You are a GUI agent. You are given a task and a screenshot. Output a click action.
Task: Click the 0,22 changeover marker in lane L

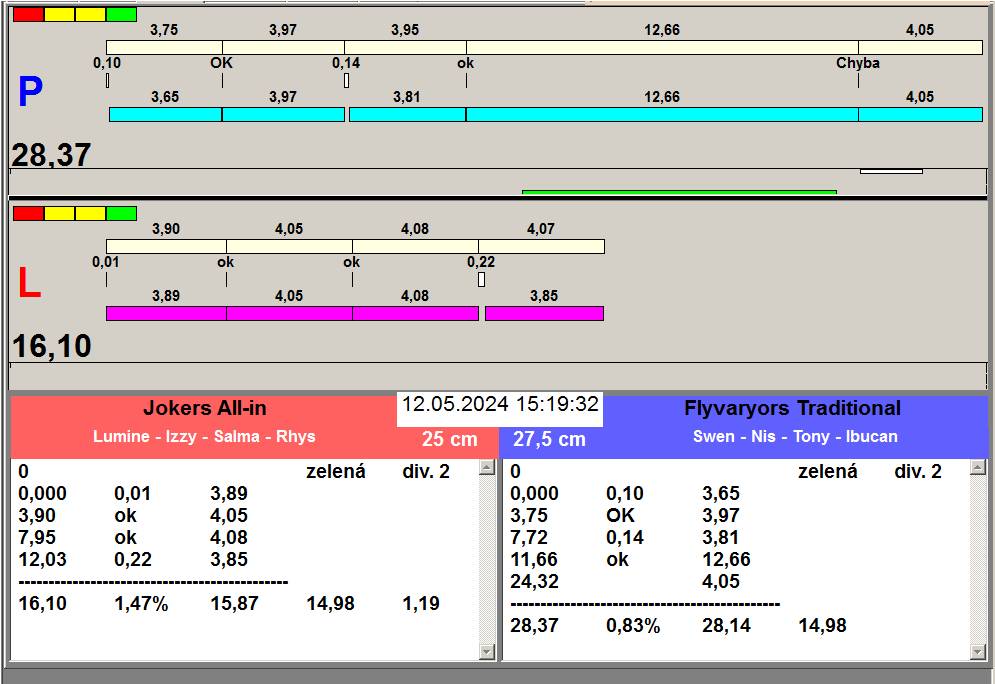tap(481, 279)
